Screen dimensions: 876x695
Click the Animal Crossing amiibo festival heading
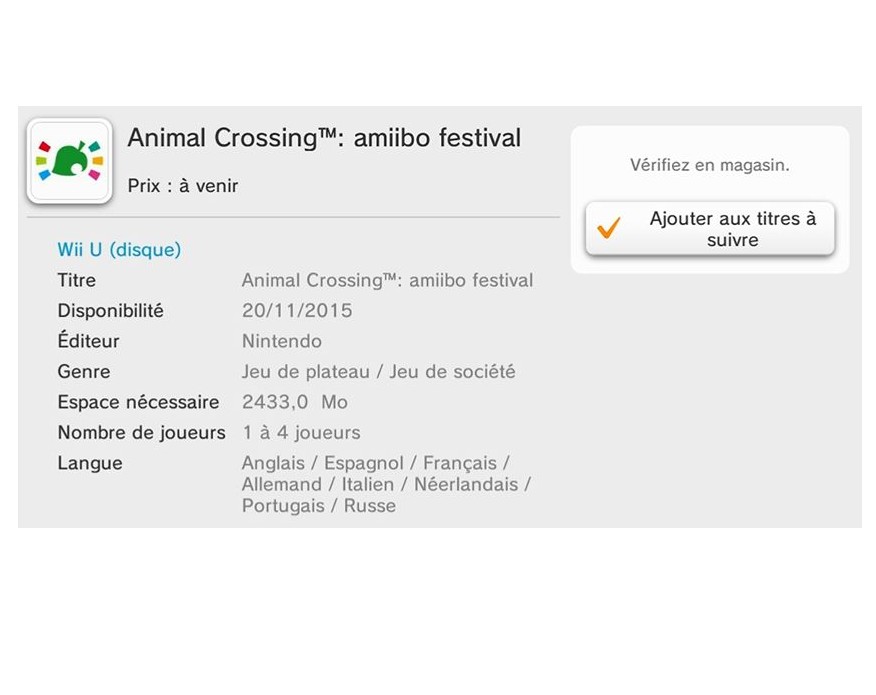point(324,138)
